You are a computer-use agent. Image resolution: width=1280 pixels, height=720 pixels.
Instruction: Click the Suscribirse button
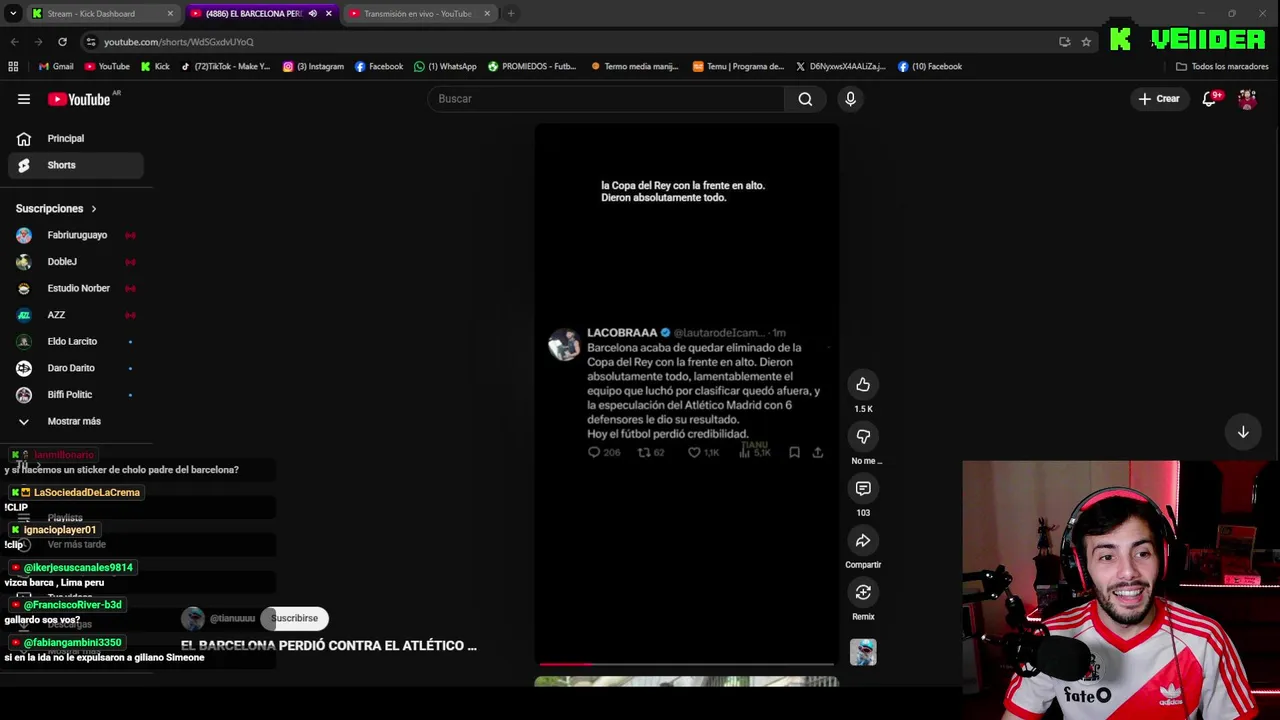pyautogui.click(x=294, y=618)
